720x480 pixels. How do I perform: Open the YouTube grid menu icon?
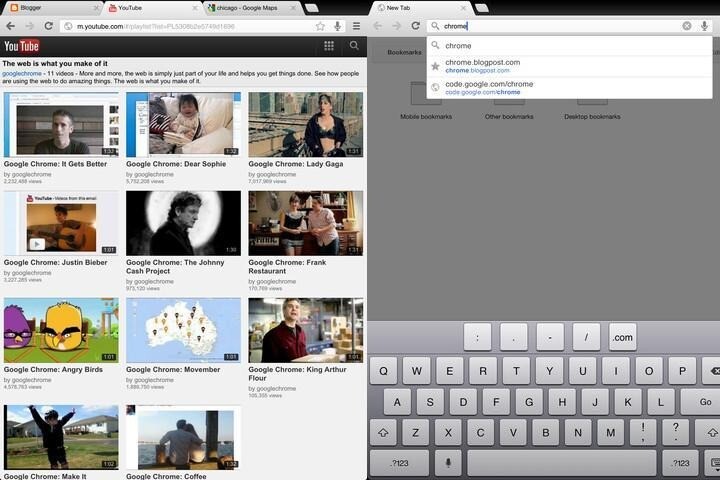click(329, 45)
